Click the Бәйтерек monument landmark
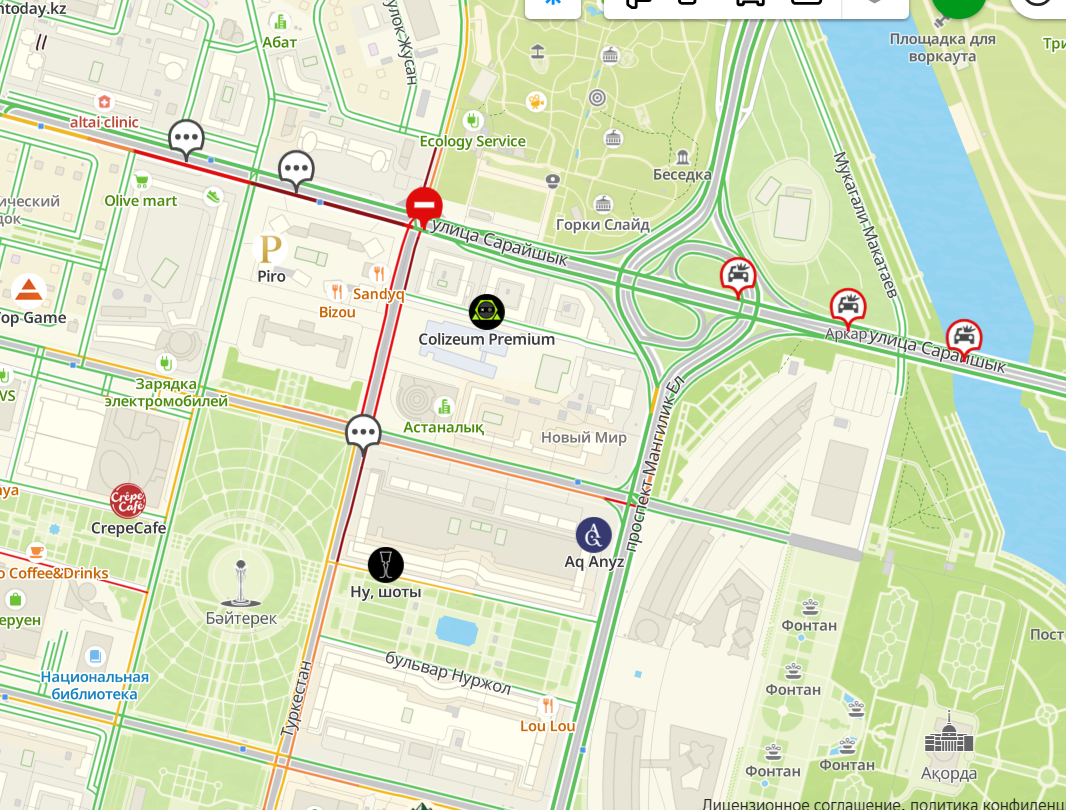 [x=241, y=584]
